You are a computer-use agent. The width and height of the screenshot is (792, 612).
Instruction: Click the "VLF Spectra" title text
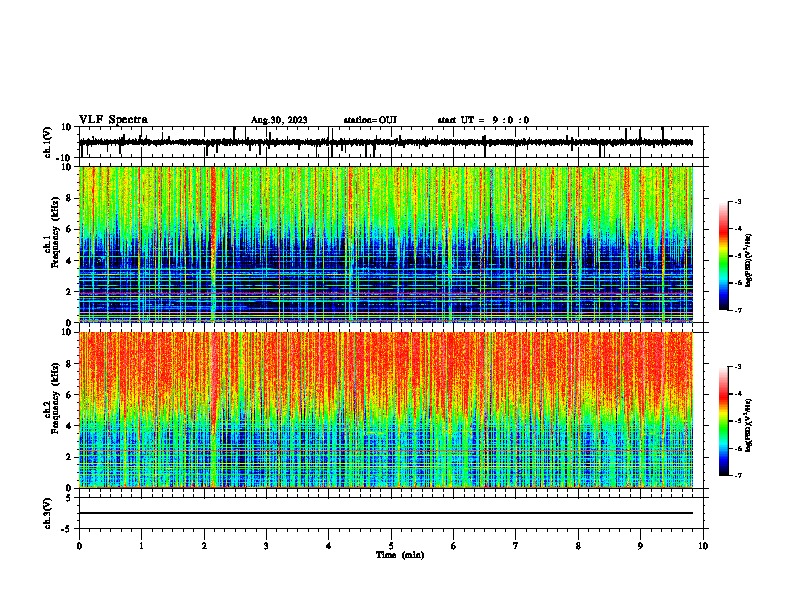tap(113, 120)
